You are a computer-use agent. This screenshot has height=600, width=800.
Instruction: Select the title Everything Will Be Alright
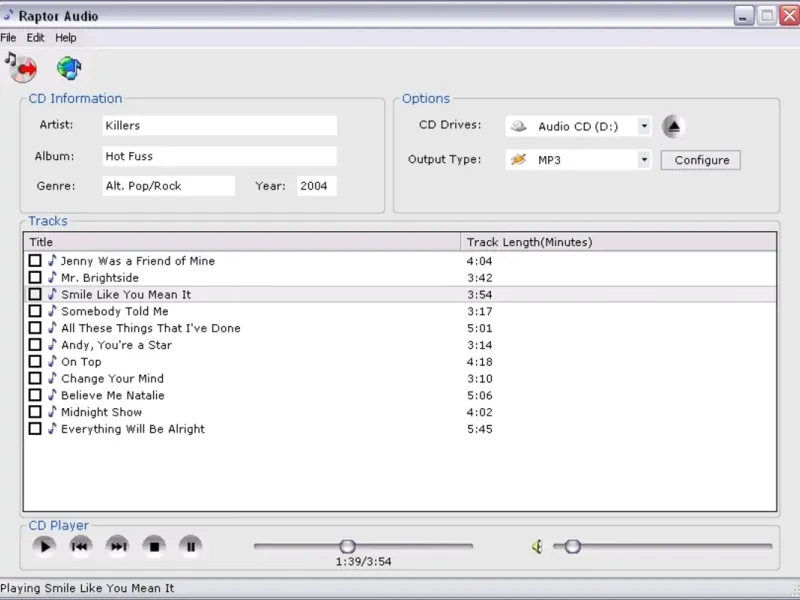(133, 429)
